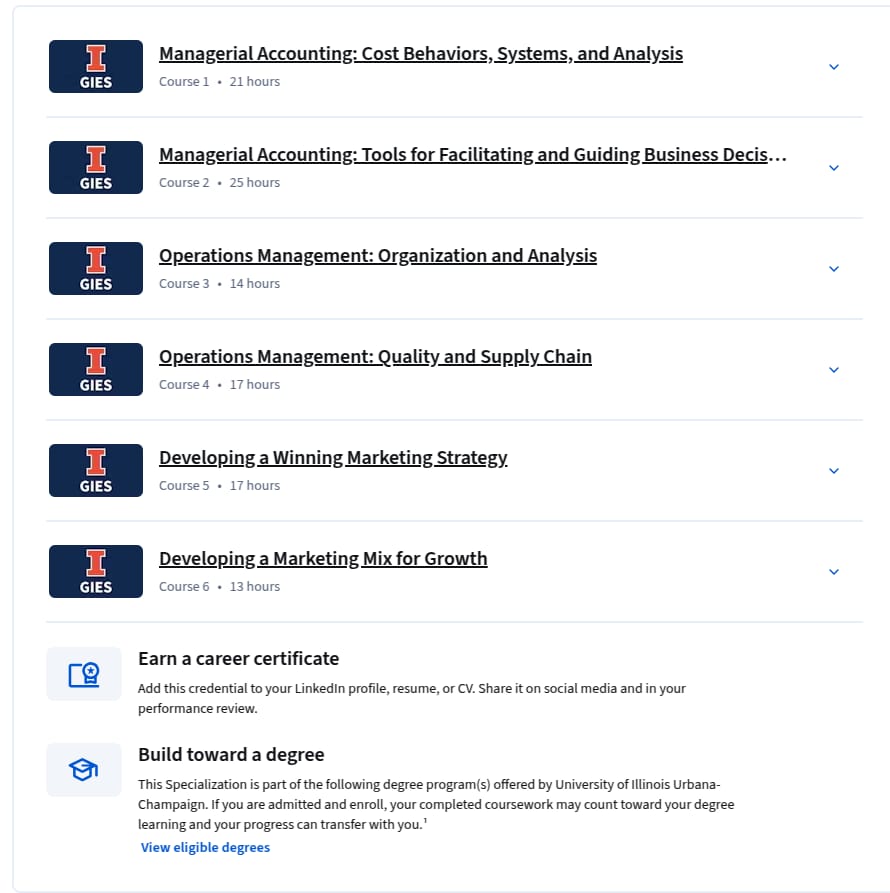Click the graduation cap degree icon
The height and width of the screenshot is (893, 890).
(x=84, y=770)
